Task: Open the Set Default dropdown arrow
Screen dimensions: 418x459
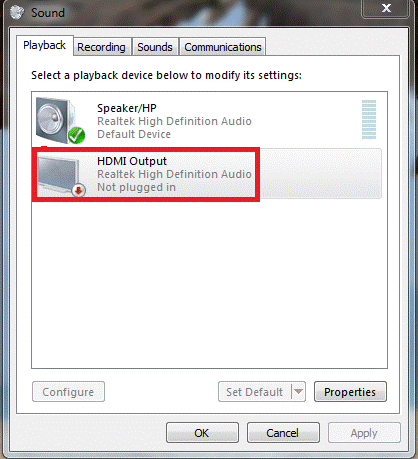Action: (298, 391)
